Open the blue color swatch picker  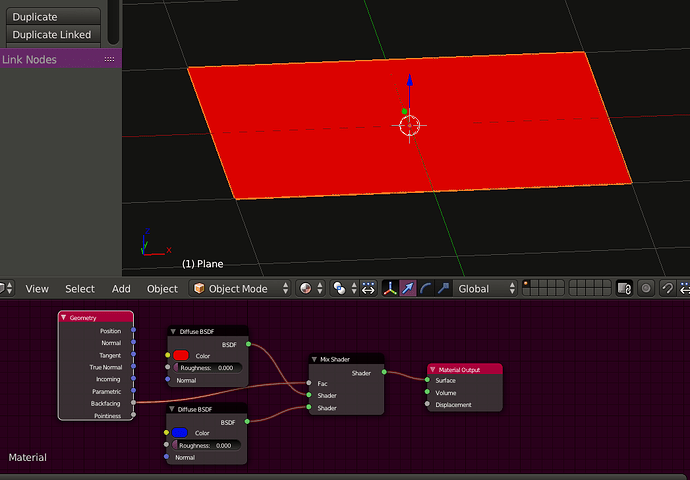coord(180,432)
